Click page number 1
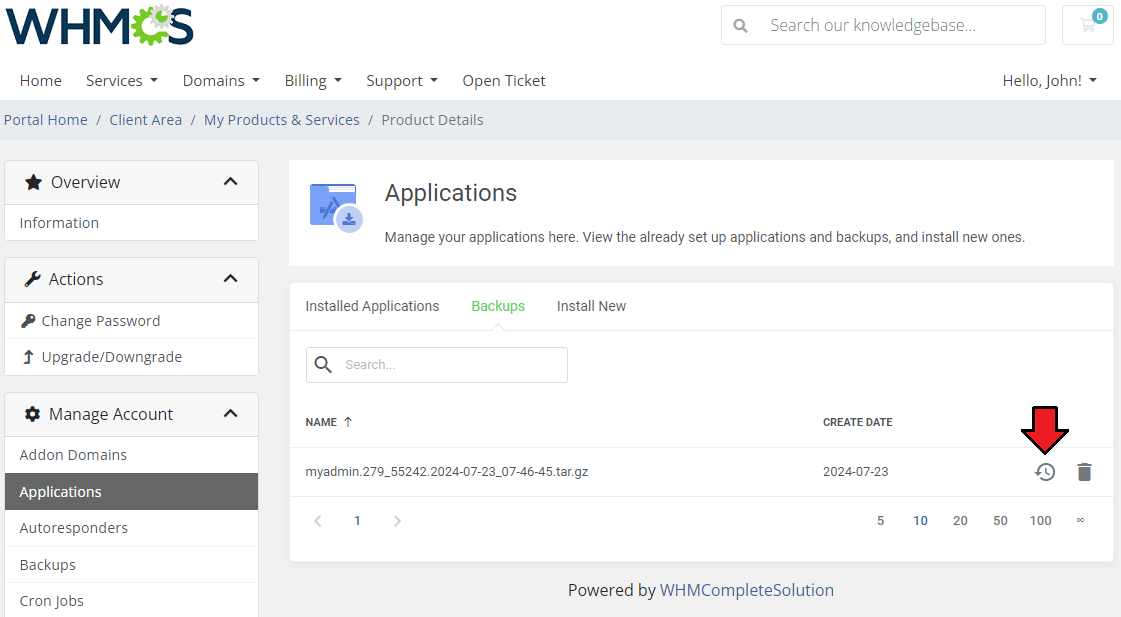The height and width of the screenshot is (617, 1121). pyautogui.click(x=357, y=520)
